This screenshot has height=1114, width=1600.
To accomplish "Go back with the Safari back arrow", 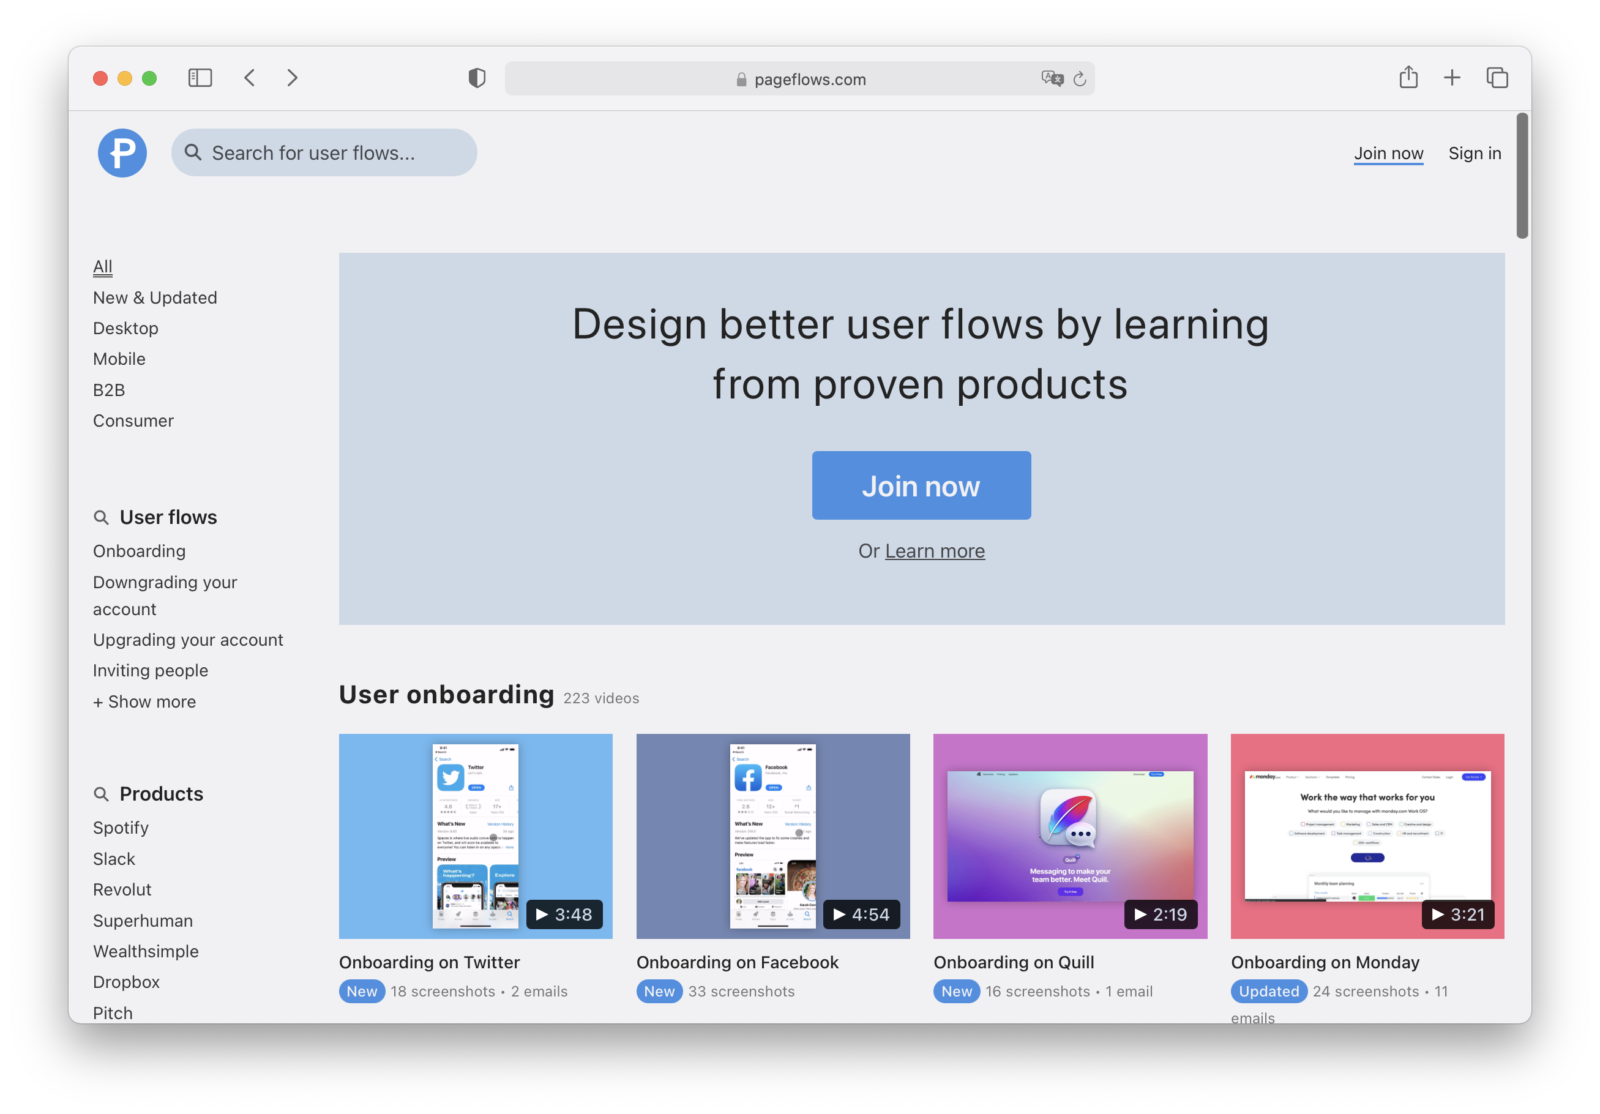I will (x=250, y=78).
